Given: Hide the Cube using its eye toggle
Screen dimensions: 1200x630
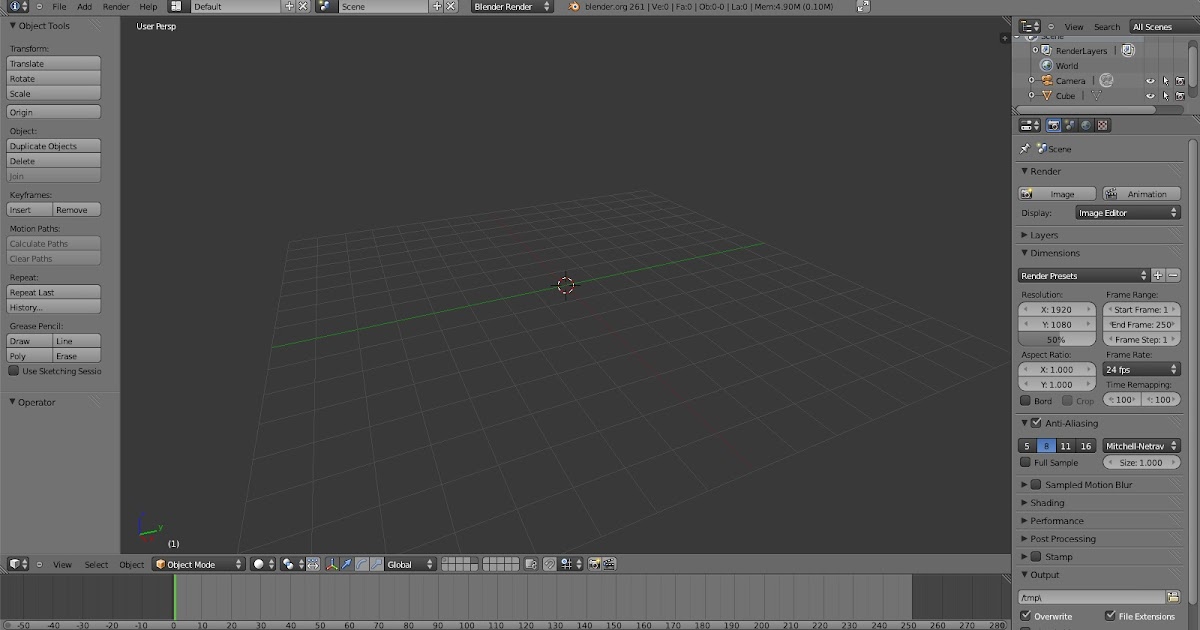Looking at the screenshot, I should tap(1150, 95).
